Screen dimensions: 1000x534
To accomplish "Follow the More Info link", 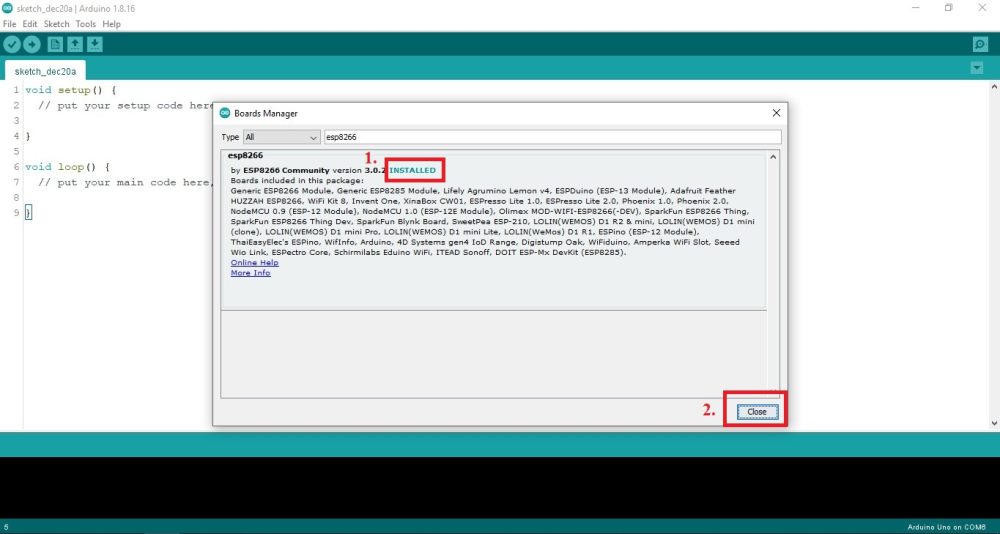I will pos(250,273).
